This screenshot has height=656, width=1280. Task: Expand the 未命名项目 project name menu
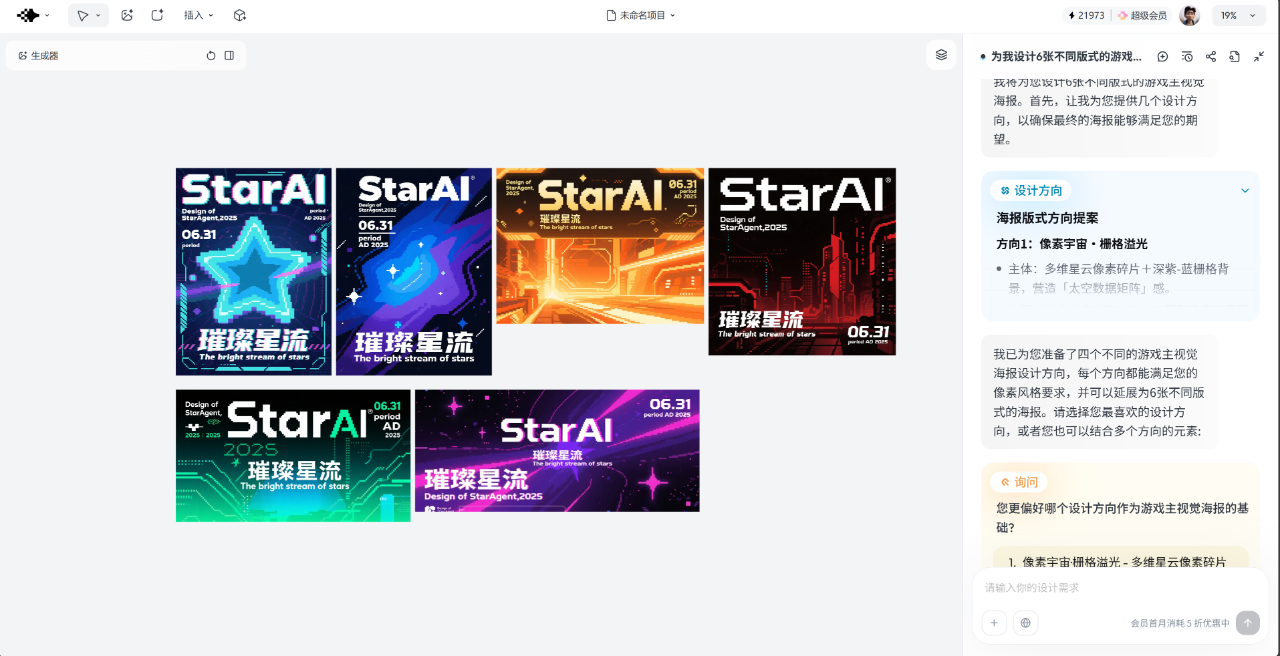[x=641, y=15]
